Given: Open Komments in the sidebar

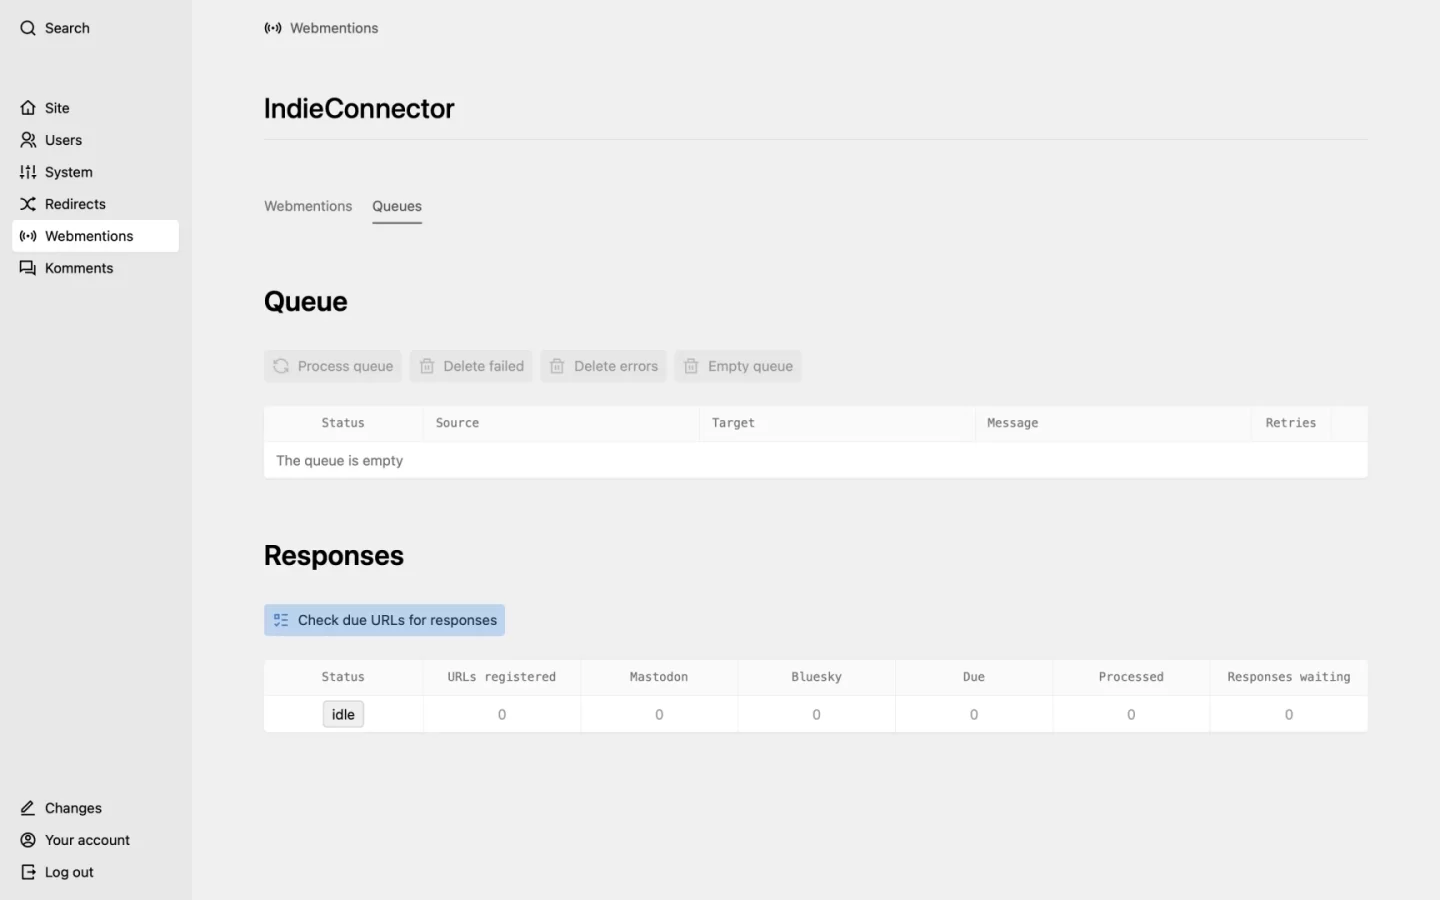Looking at the screenshot, I should [95, 268].
